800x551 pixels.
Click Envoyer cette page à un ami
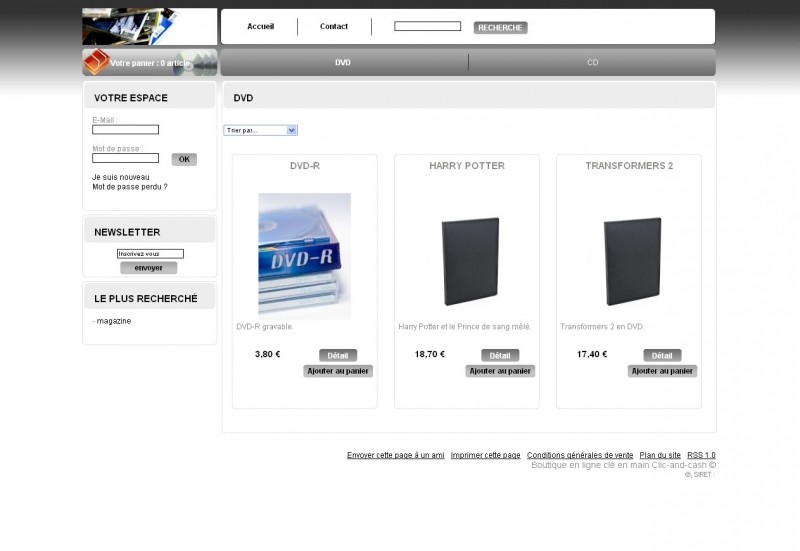point(395,455)
